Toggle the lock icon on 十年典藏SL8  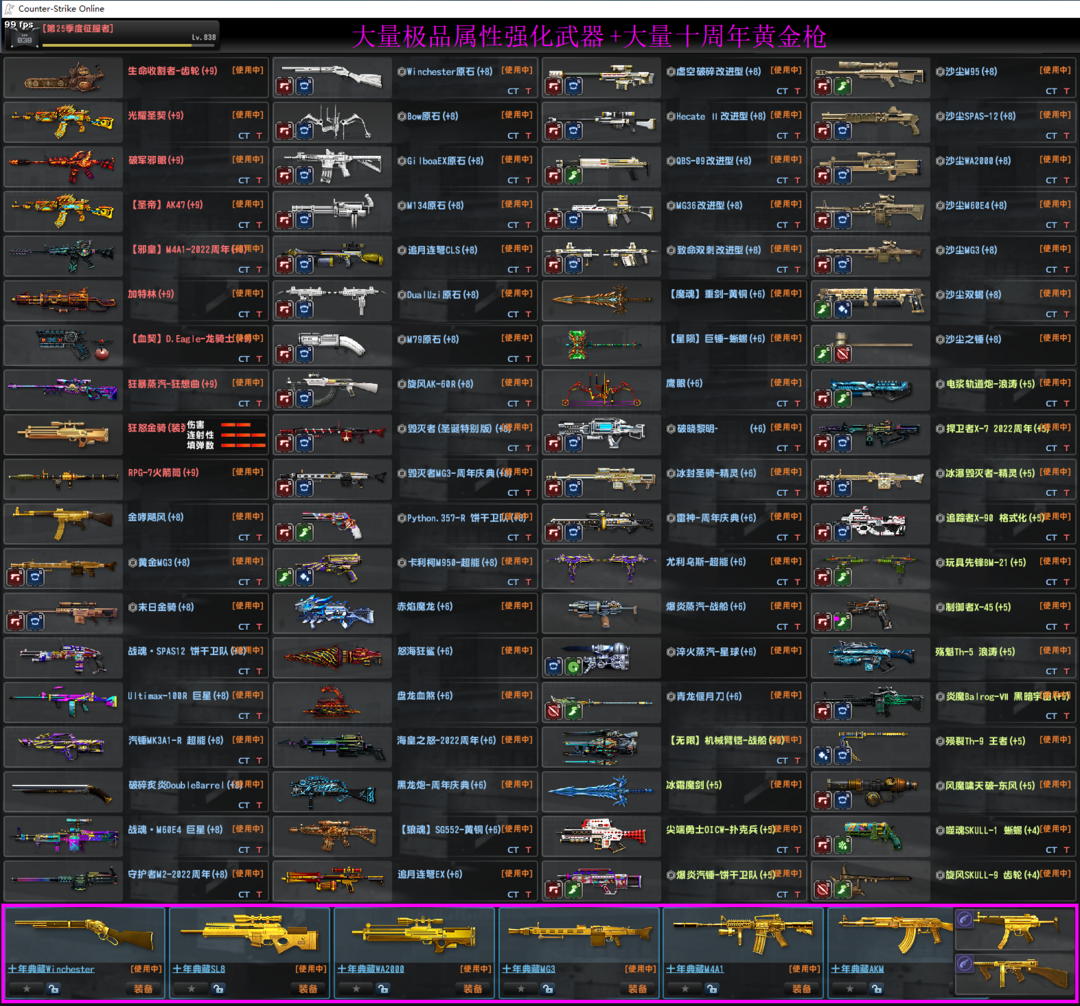tap(218, 989)
